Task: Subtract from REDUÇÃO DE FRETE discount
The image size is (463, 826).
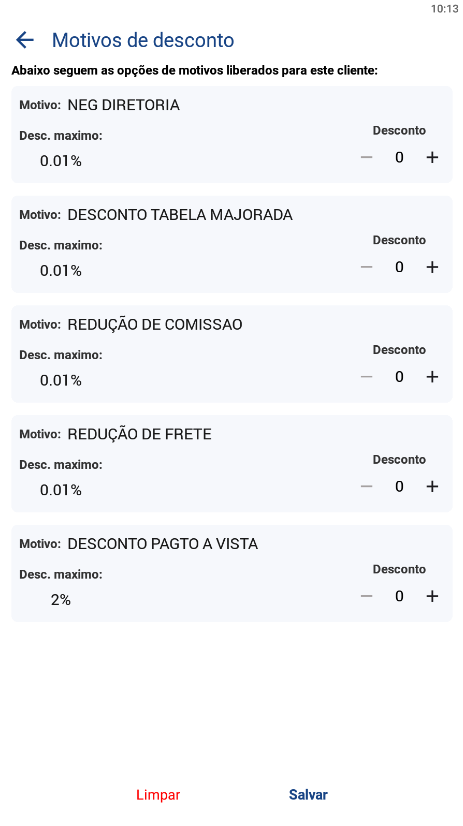Action: (367, 486)
